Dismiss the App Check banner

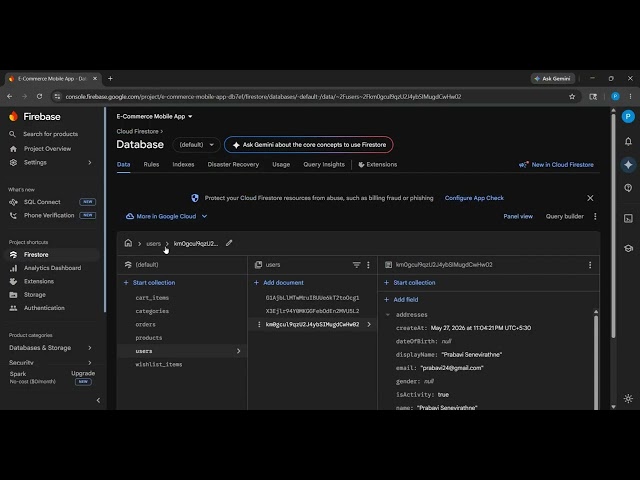pos(590,198)
